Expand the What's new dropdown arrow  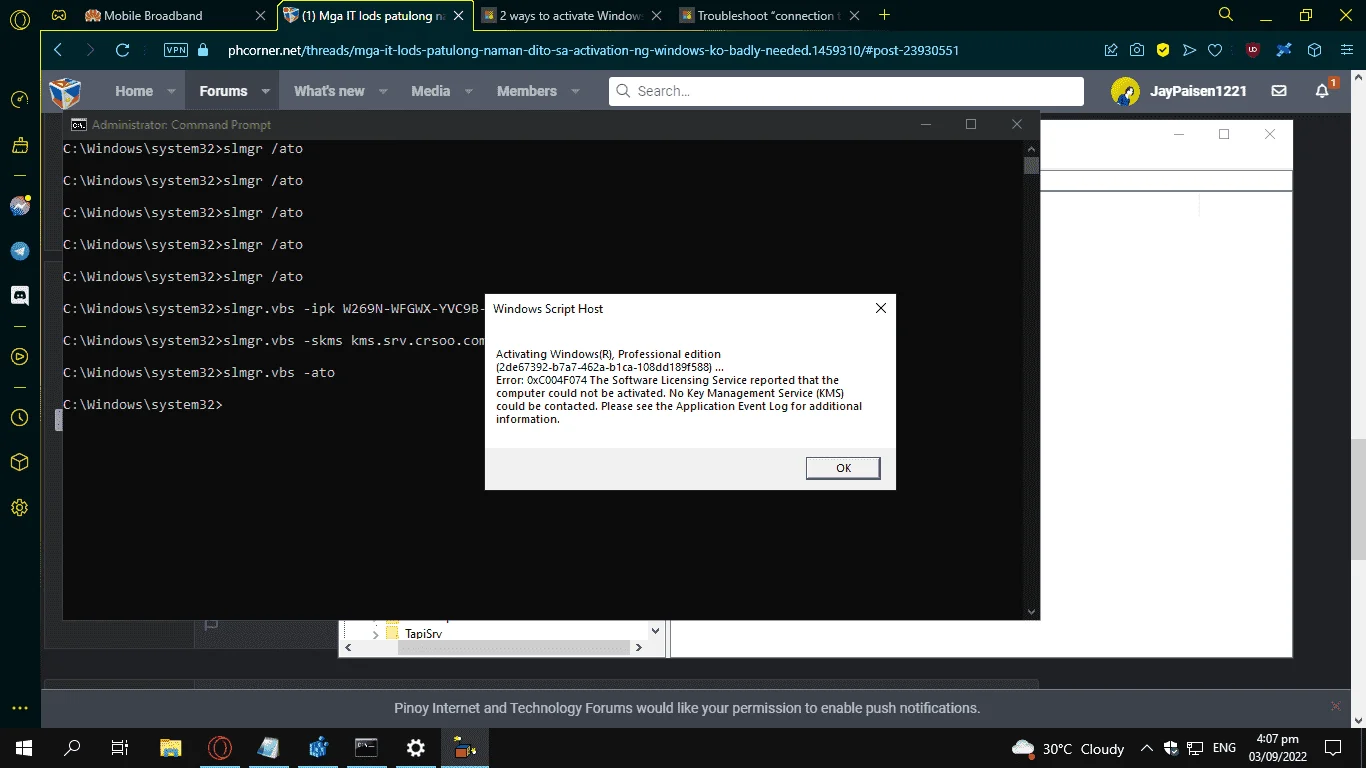click(x=383, y=91)
